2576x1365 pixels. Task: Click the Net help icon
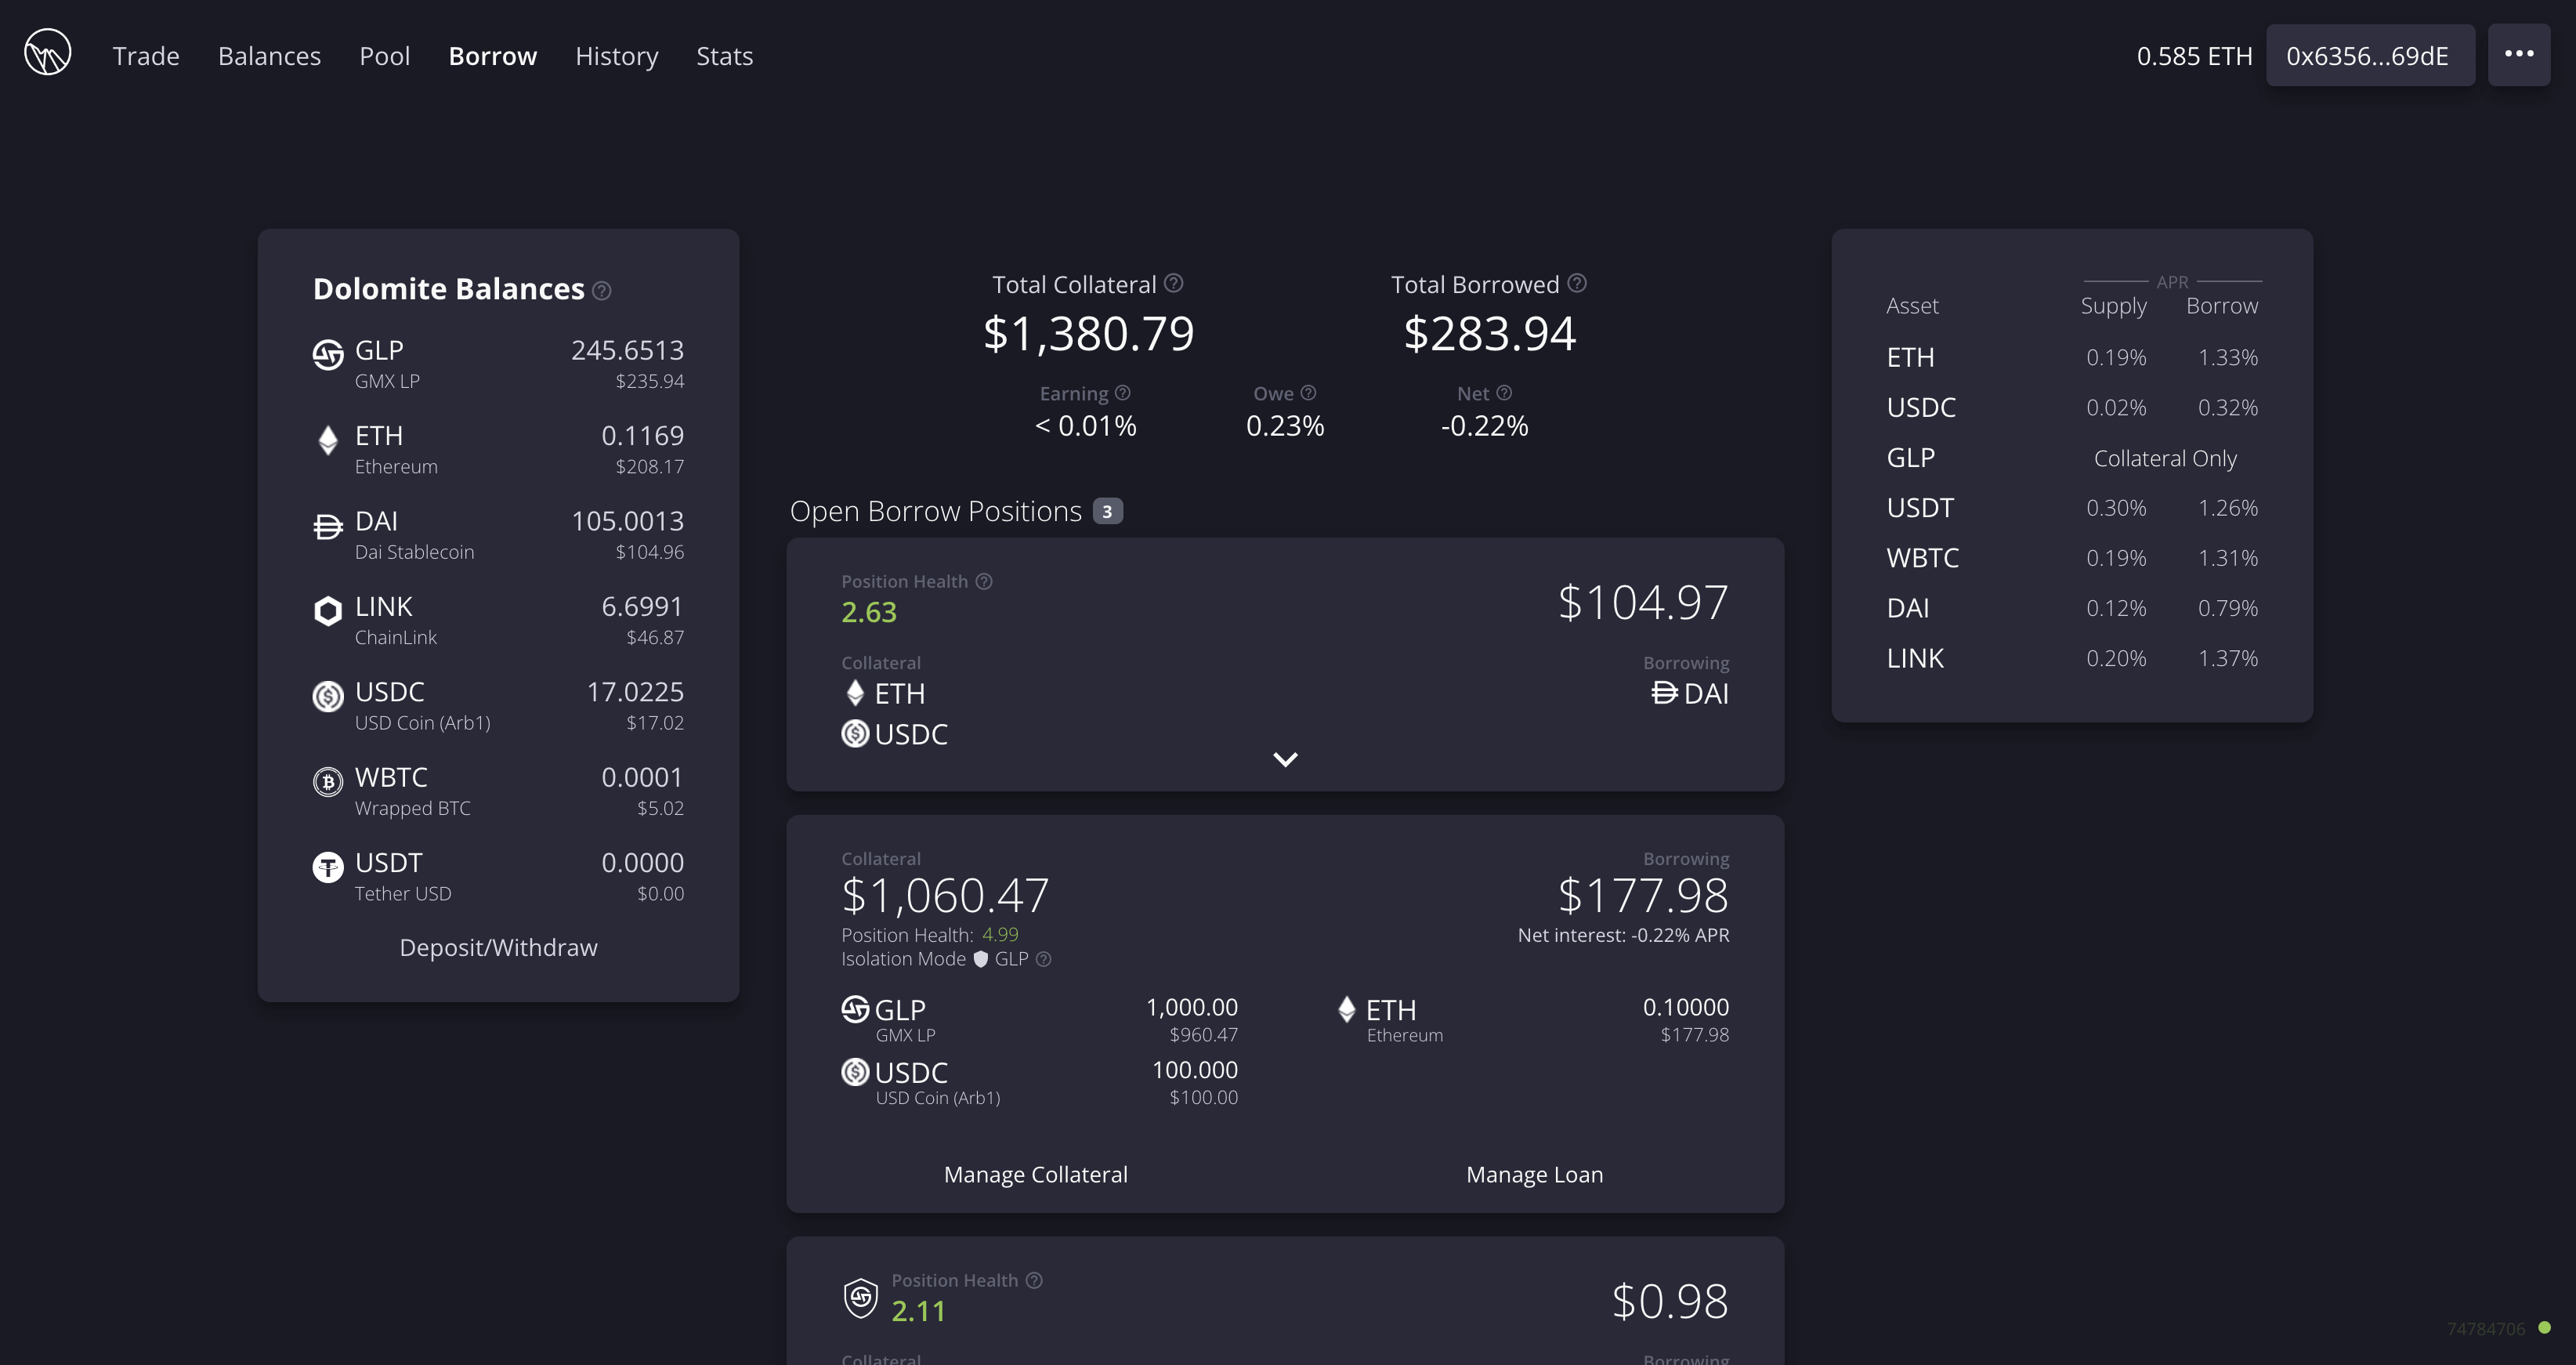click(1504, 393)
